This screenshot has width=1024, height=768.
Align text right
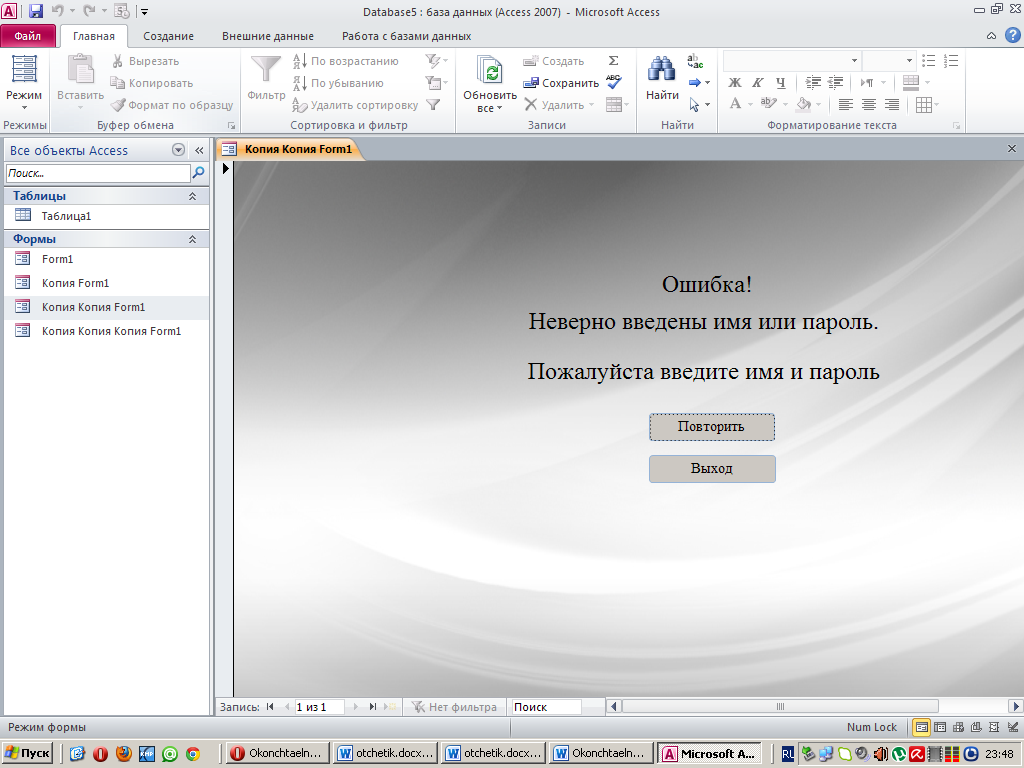pyautogui.click(x=891, y=104)
